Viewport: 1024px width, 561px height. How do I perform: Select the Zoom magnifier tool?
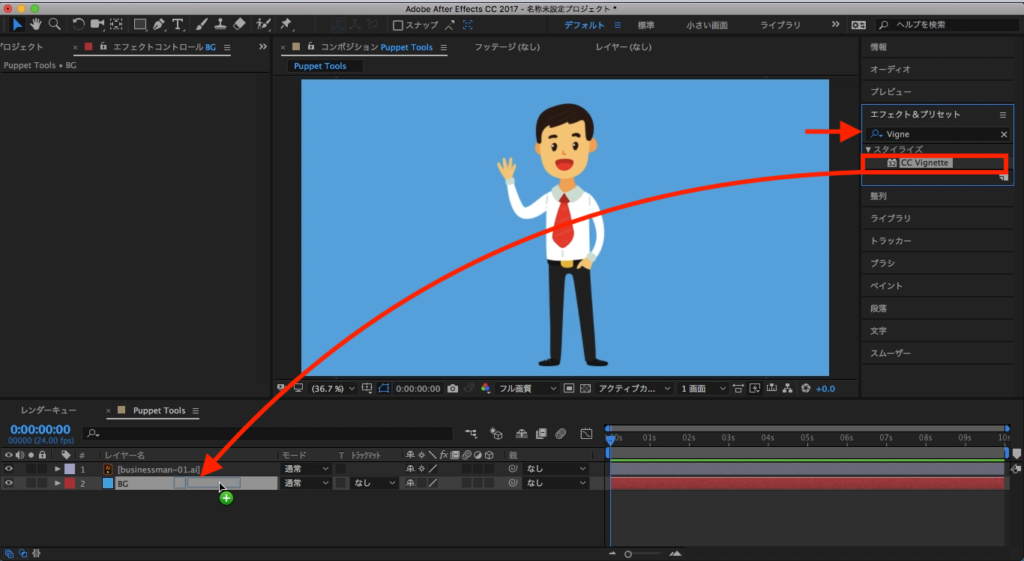coord(54,24)
